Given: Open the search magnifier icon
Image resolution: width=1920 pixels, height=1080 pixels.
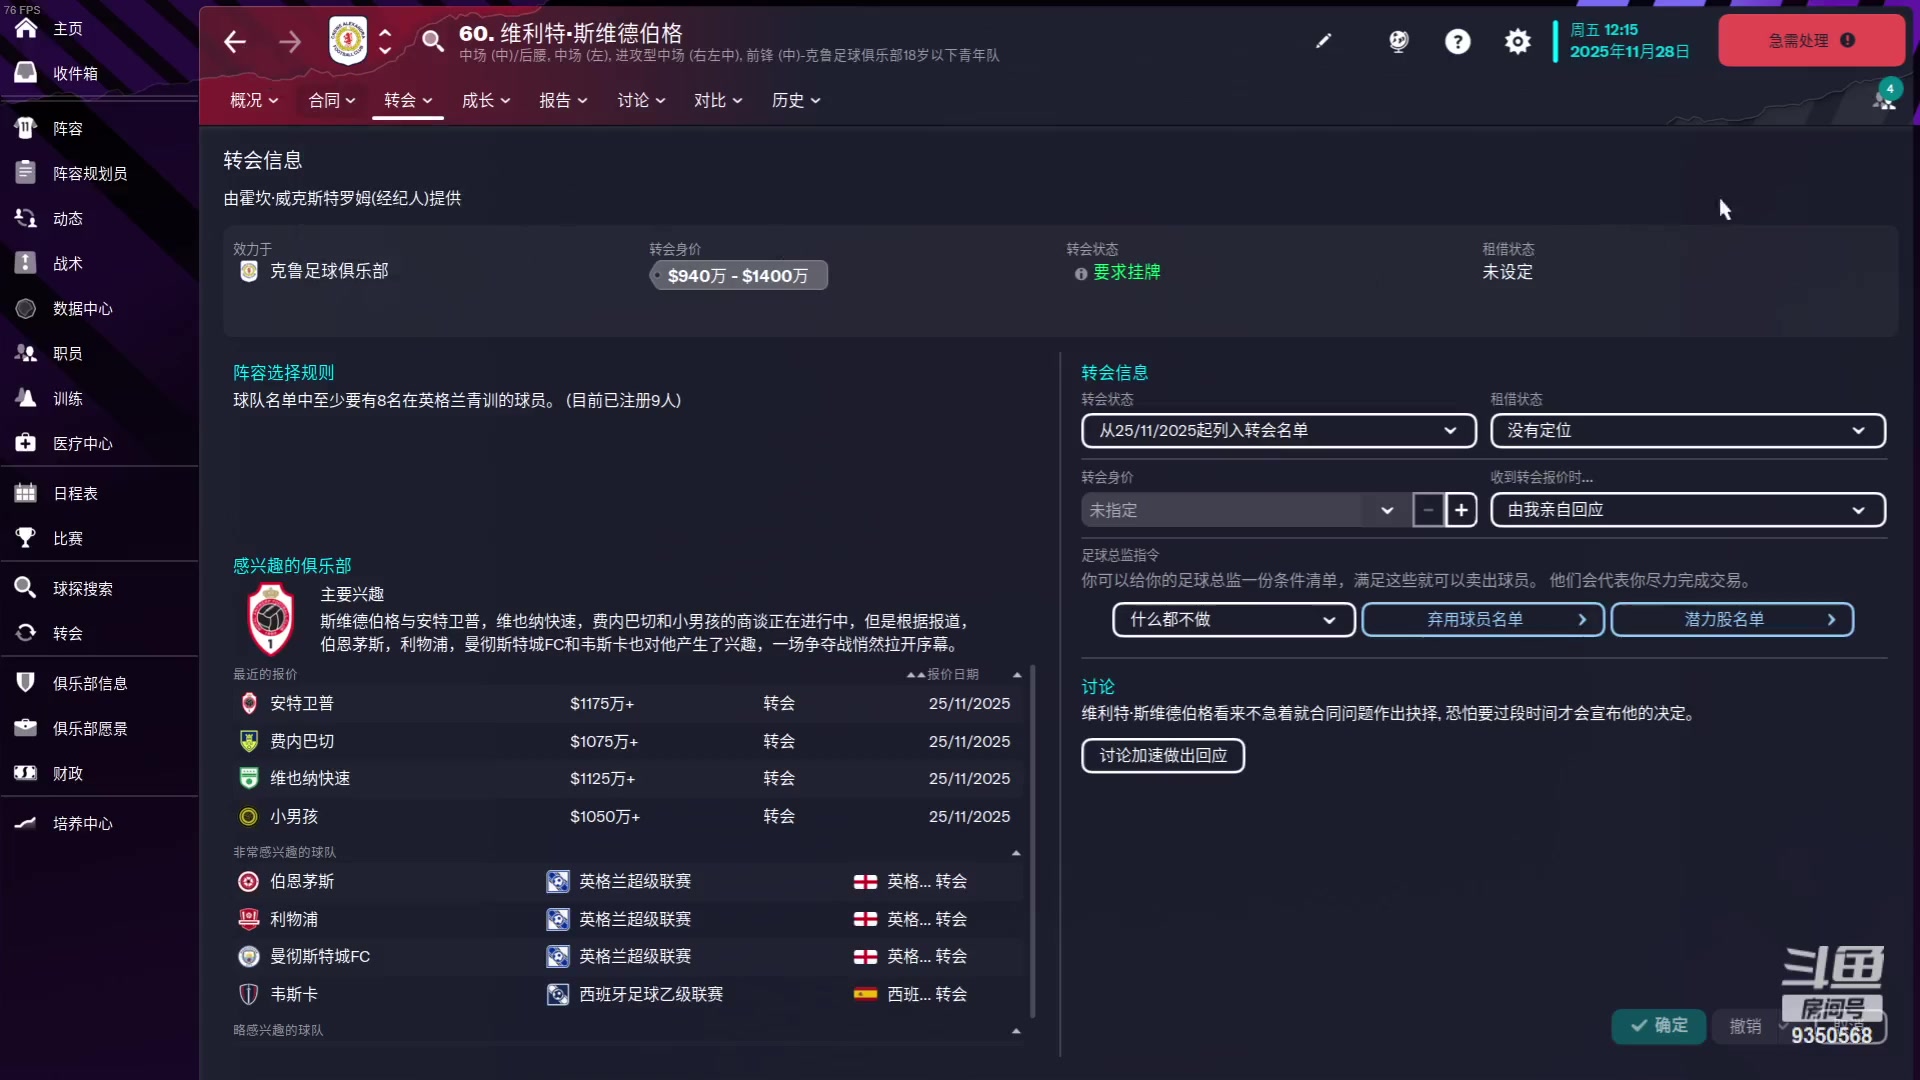Looking at the screenshot, I should tap(432, 41).
